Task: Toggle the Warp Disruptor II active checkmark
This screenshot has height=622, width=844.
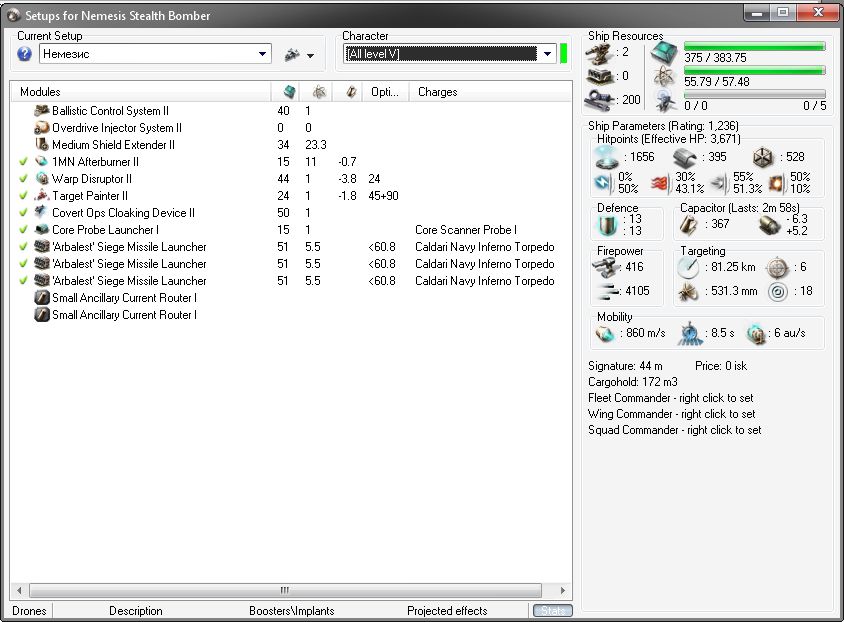Action: coord(23,179)
